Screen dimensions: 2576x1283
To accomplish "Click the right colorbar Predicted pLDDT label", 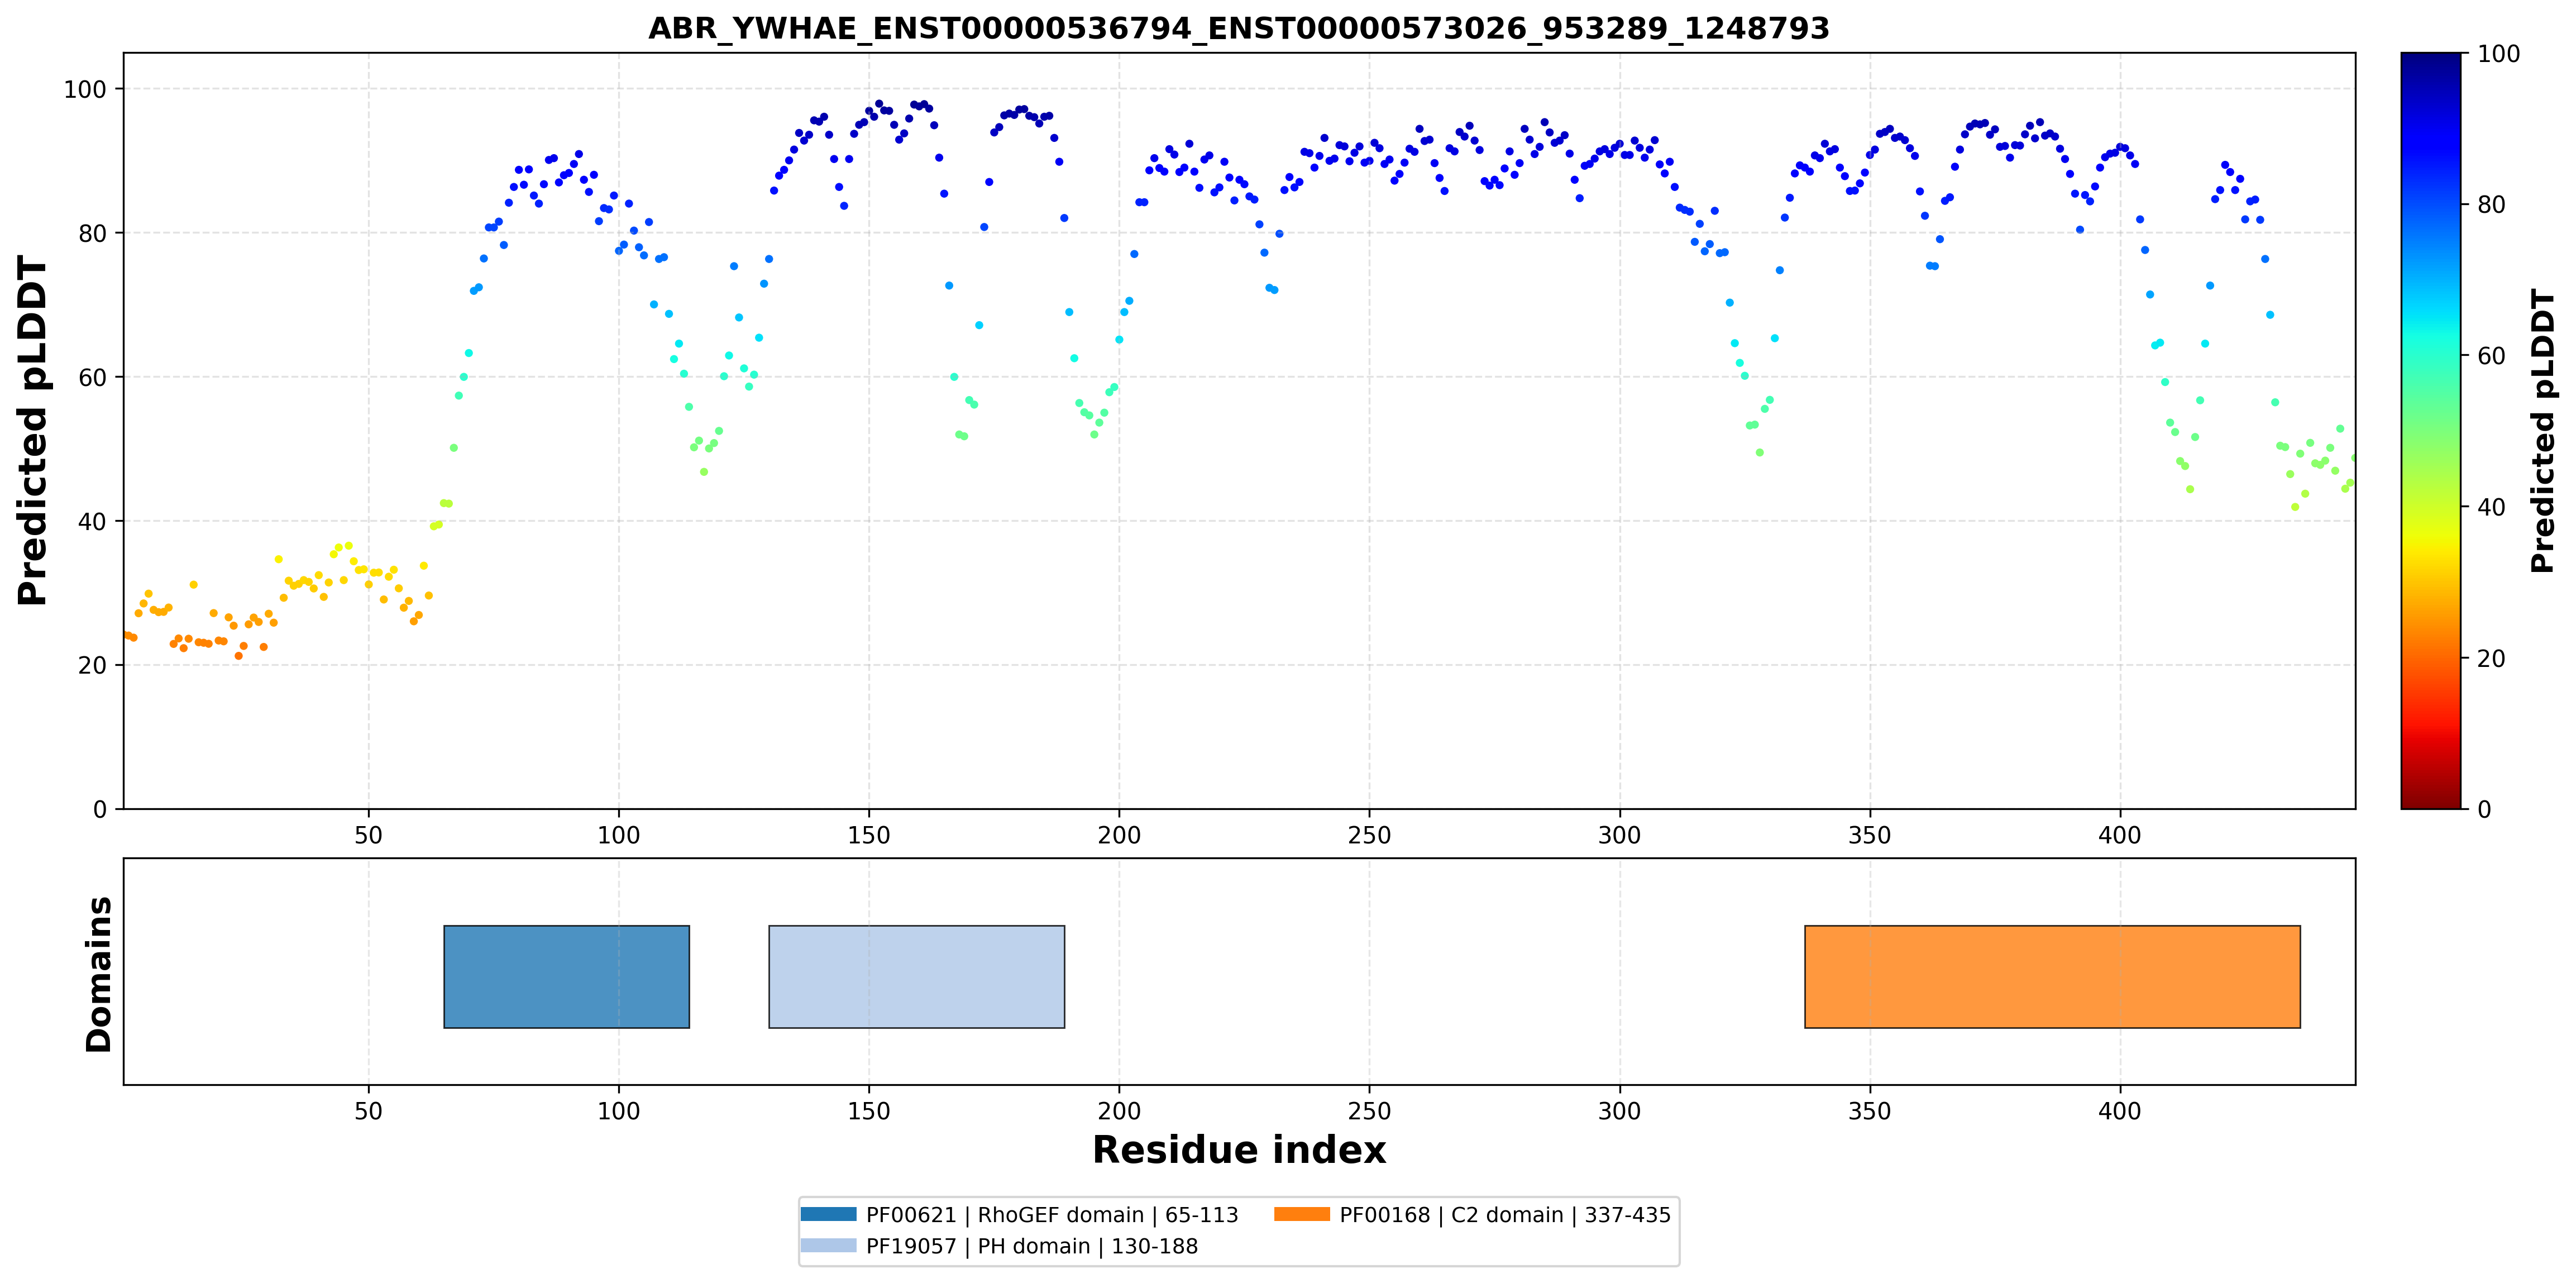I will (x=2542, y=431).
